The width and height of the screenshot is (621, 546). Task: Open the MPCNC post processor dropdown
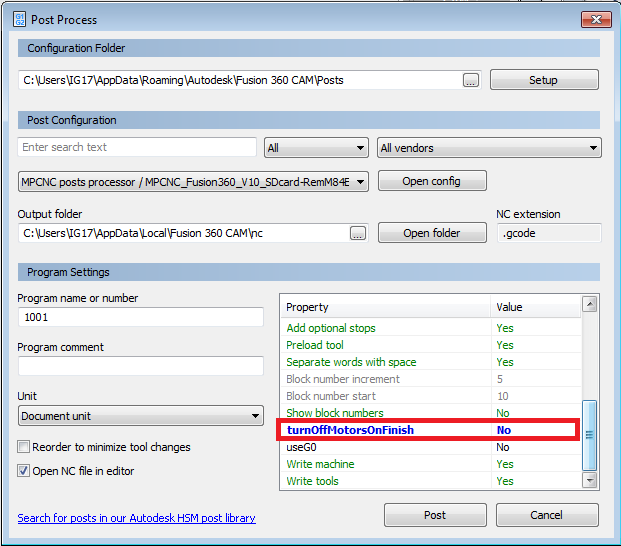click(x=194, y=181)
